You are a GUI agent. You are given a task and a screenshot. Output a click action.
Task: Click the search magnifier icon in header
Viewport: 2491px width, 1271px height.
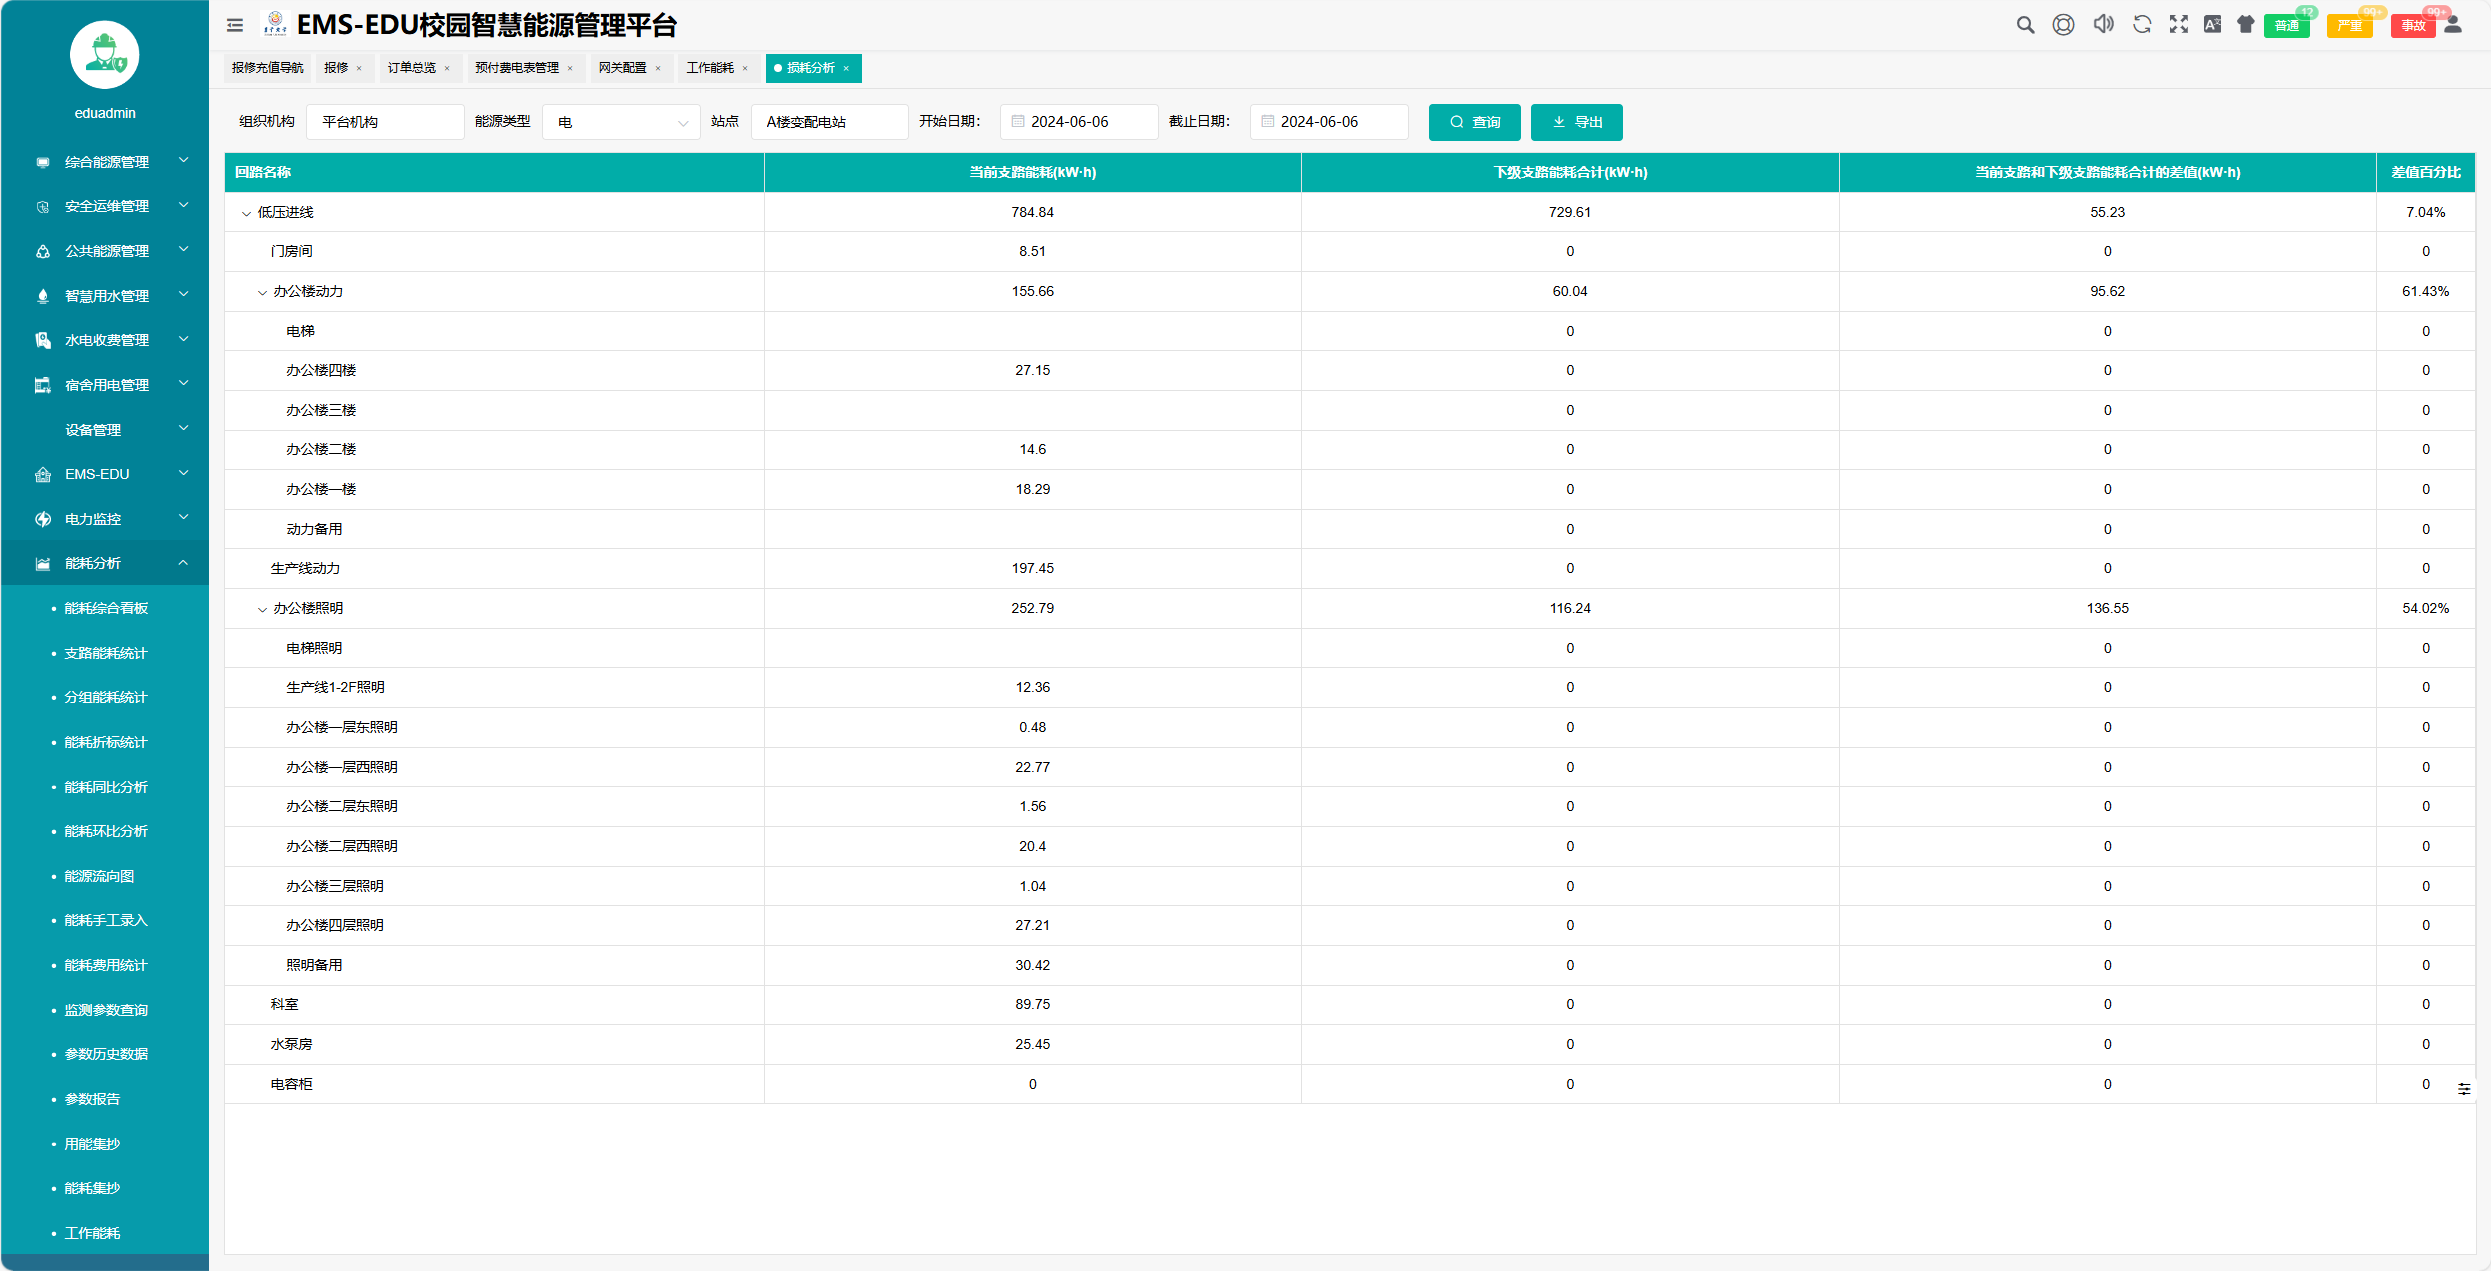[2025, 25]
